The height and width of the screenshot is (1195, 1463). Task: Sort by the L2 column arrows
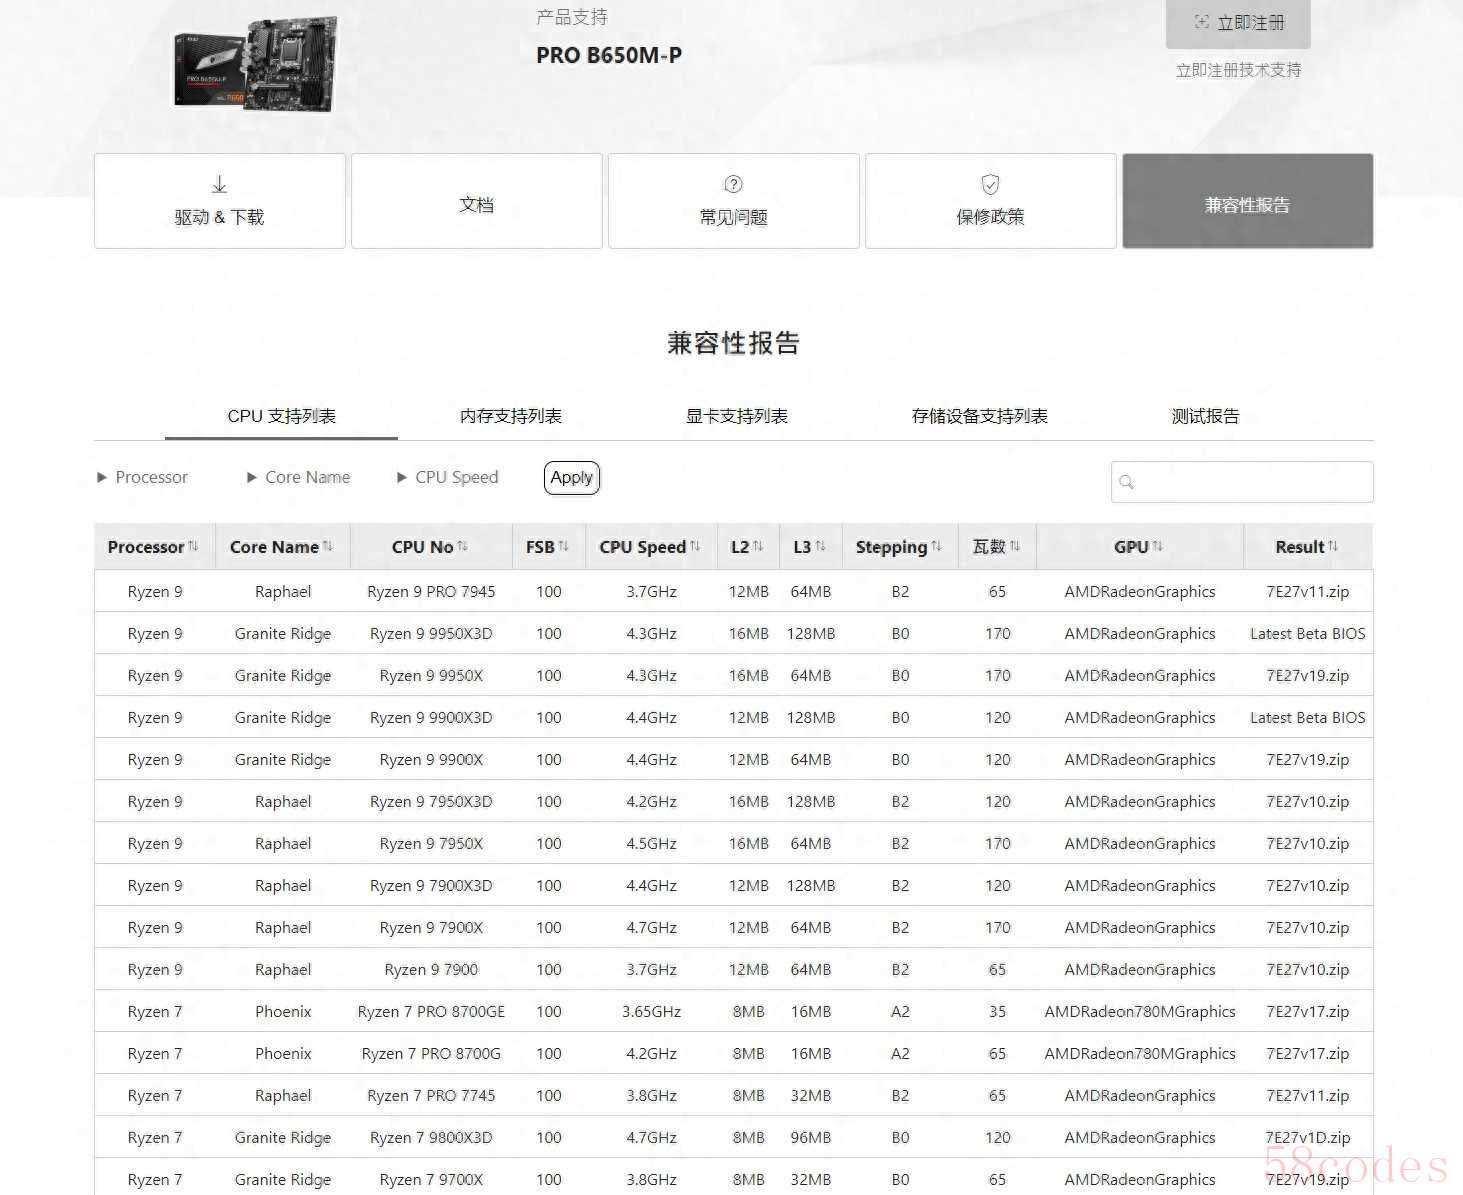[x=758, y=546]
